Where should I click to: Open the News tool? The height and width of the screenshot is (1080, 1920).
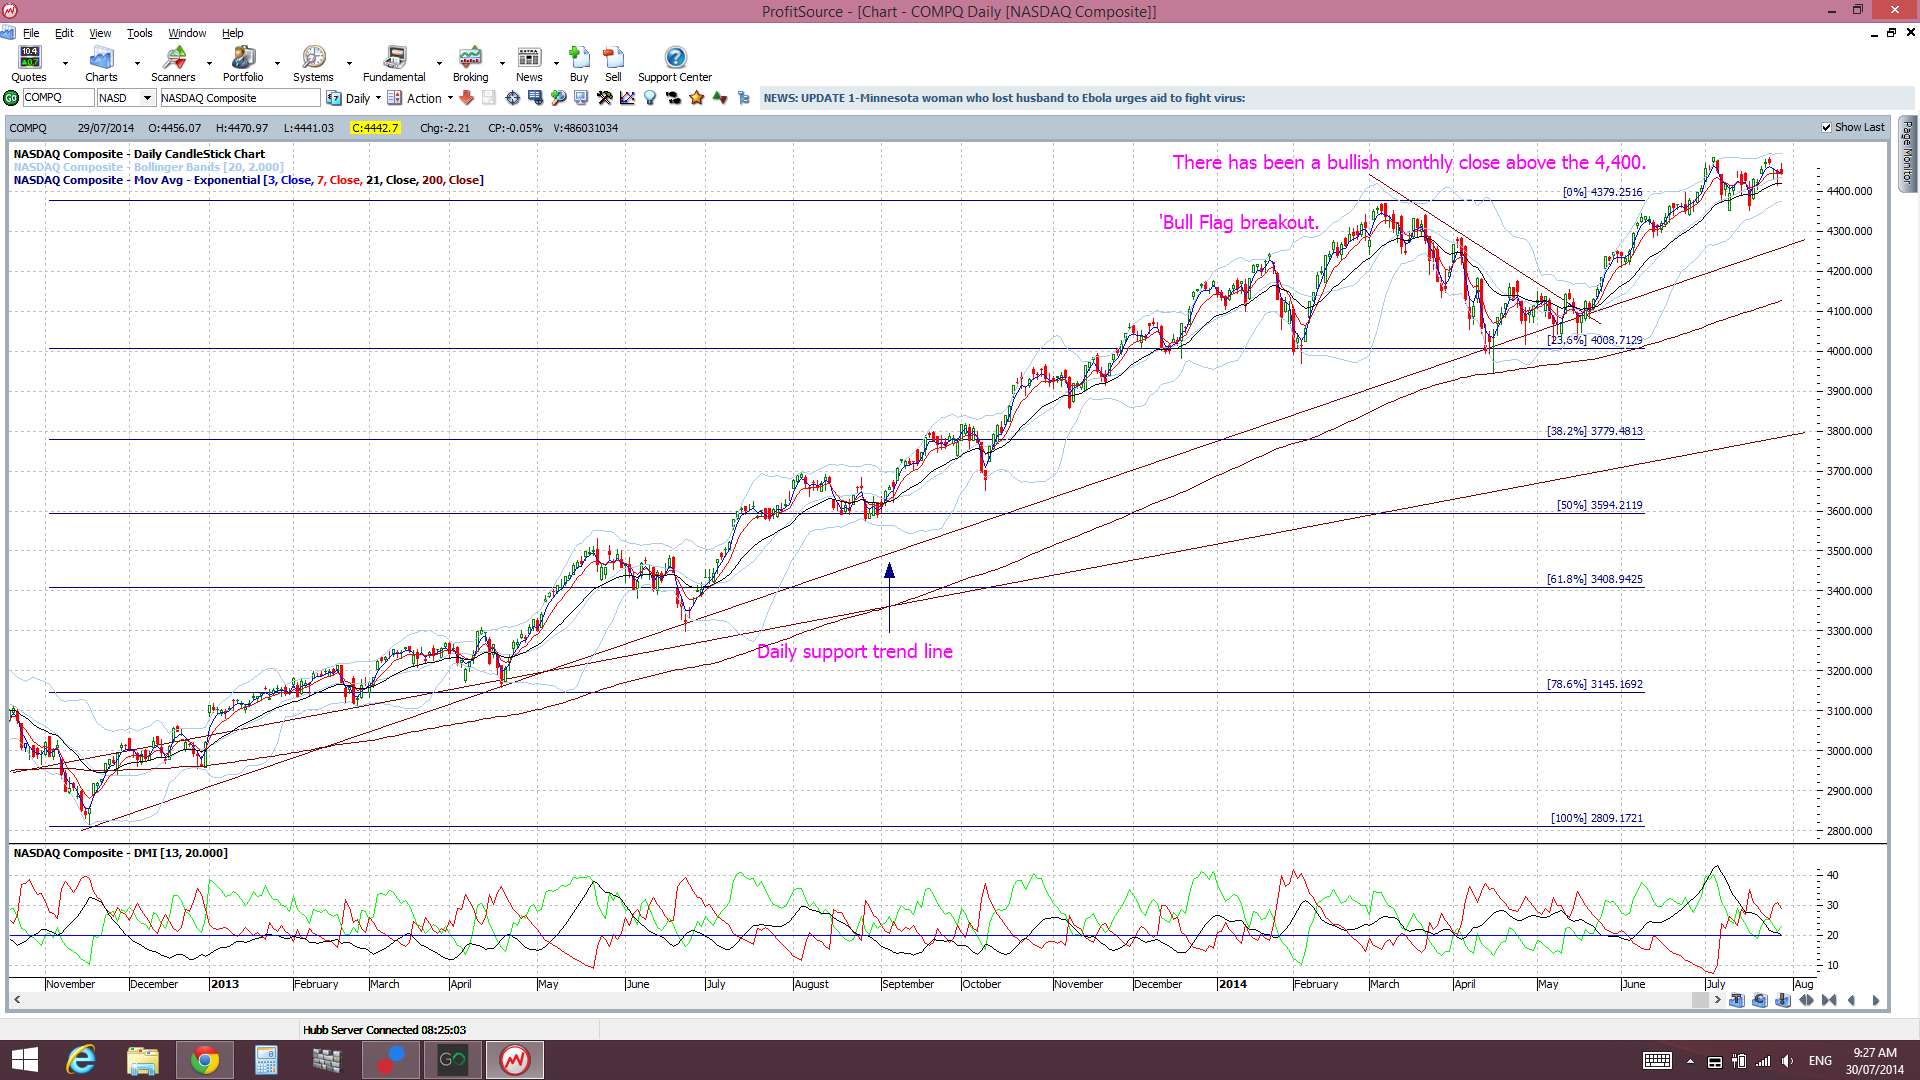point(529,64)
